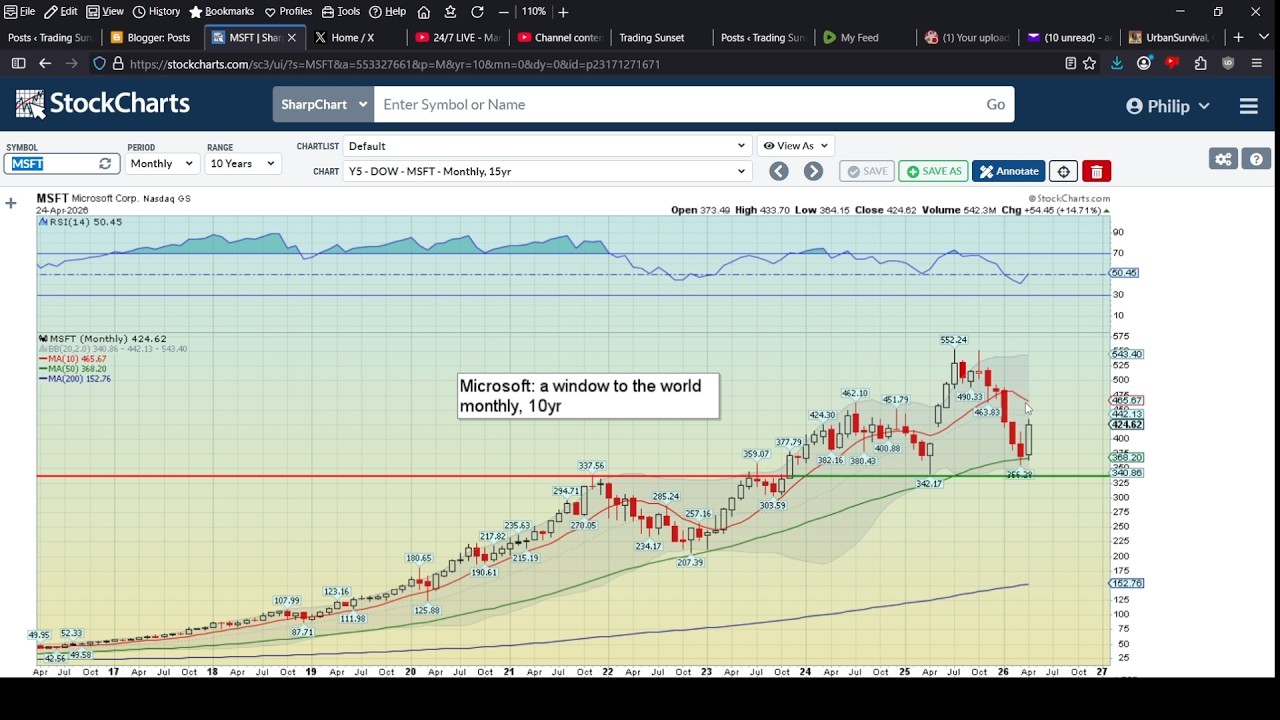The image size is (1280, 720).
Task: Open the browser Edit menu
Action: [61, 11]
